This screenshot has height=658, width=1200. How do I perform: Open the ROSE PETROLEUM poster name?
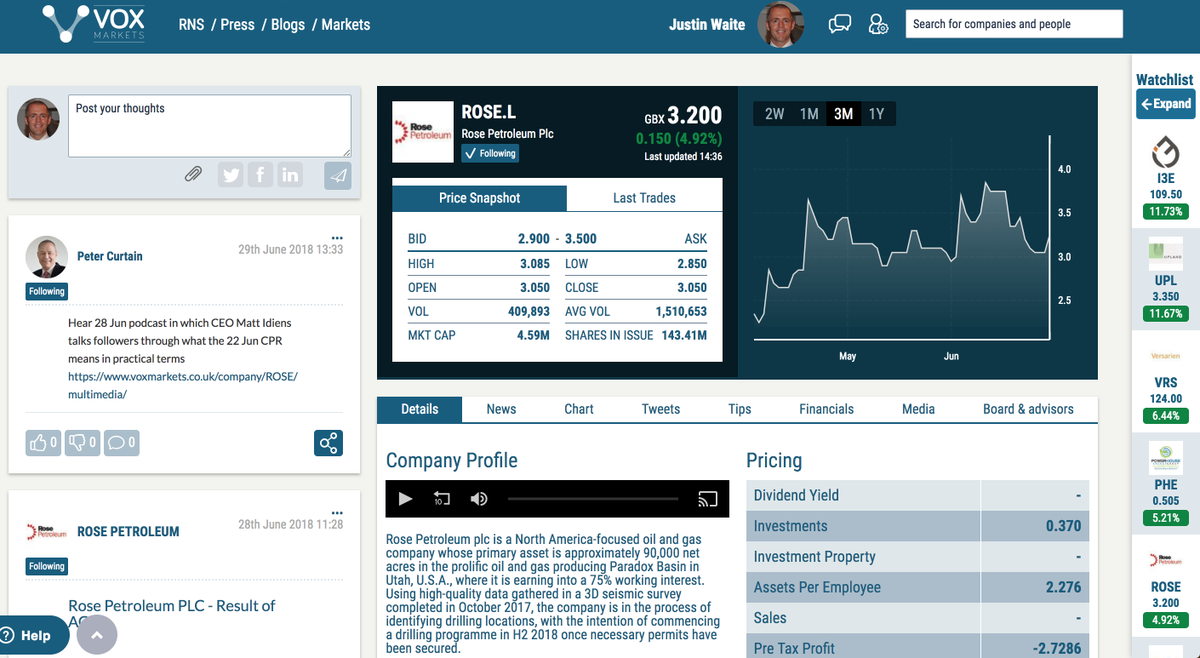click(128, 531)
